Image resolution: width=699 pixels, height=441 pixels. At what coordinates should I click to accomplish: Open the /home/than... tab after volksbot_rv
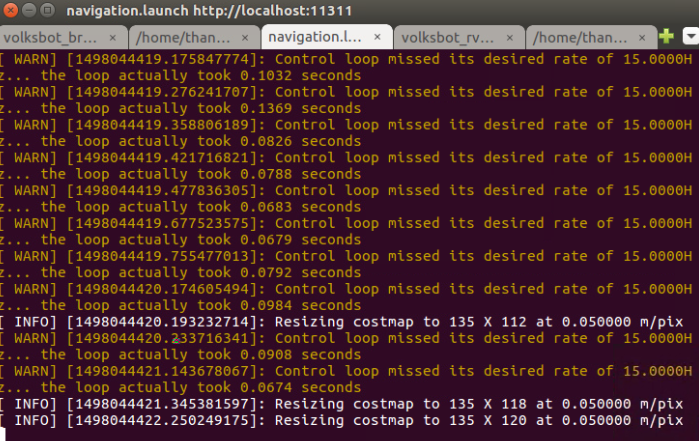580,38
